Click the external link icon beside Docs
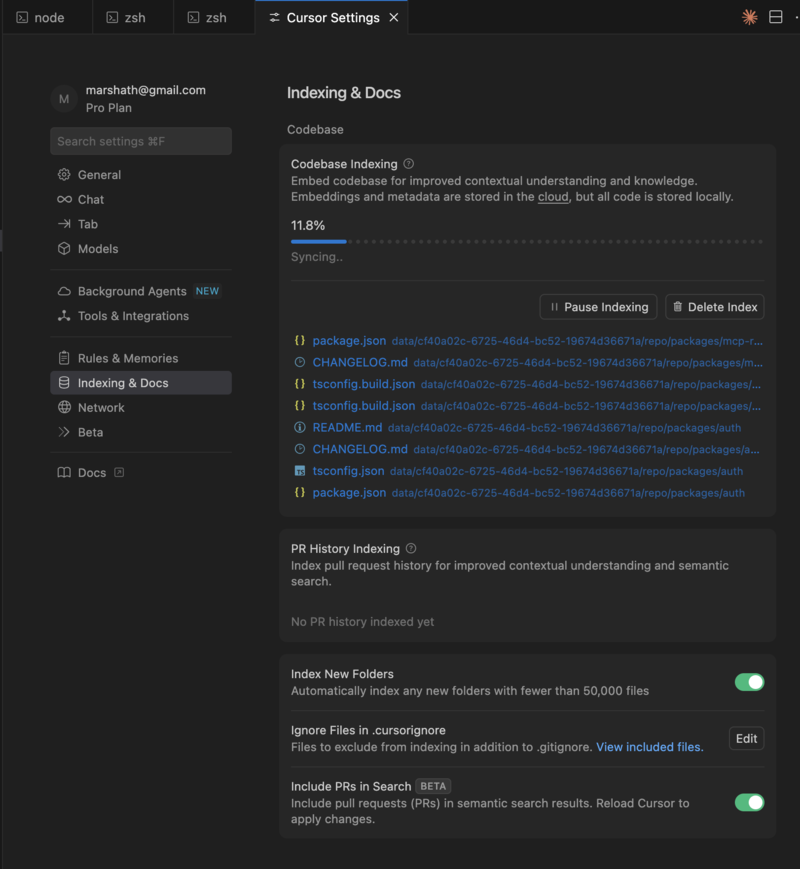 pos(119,473)
